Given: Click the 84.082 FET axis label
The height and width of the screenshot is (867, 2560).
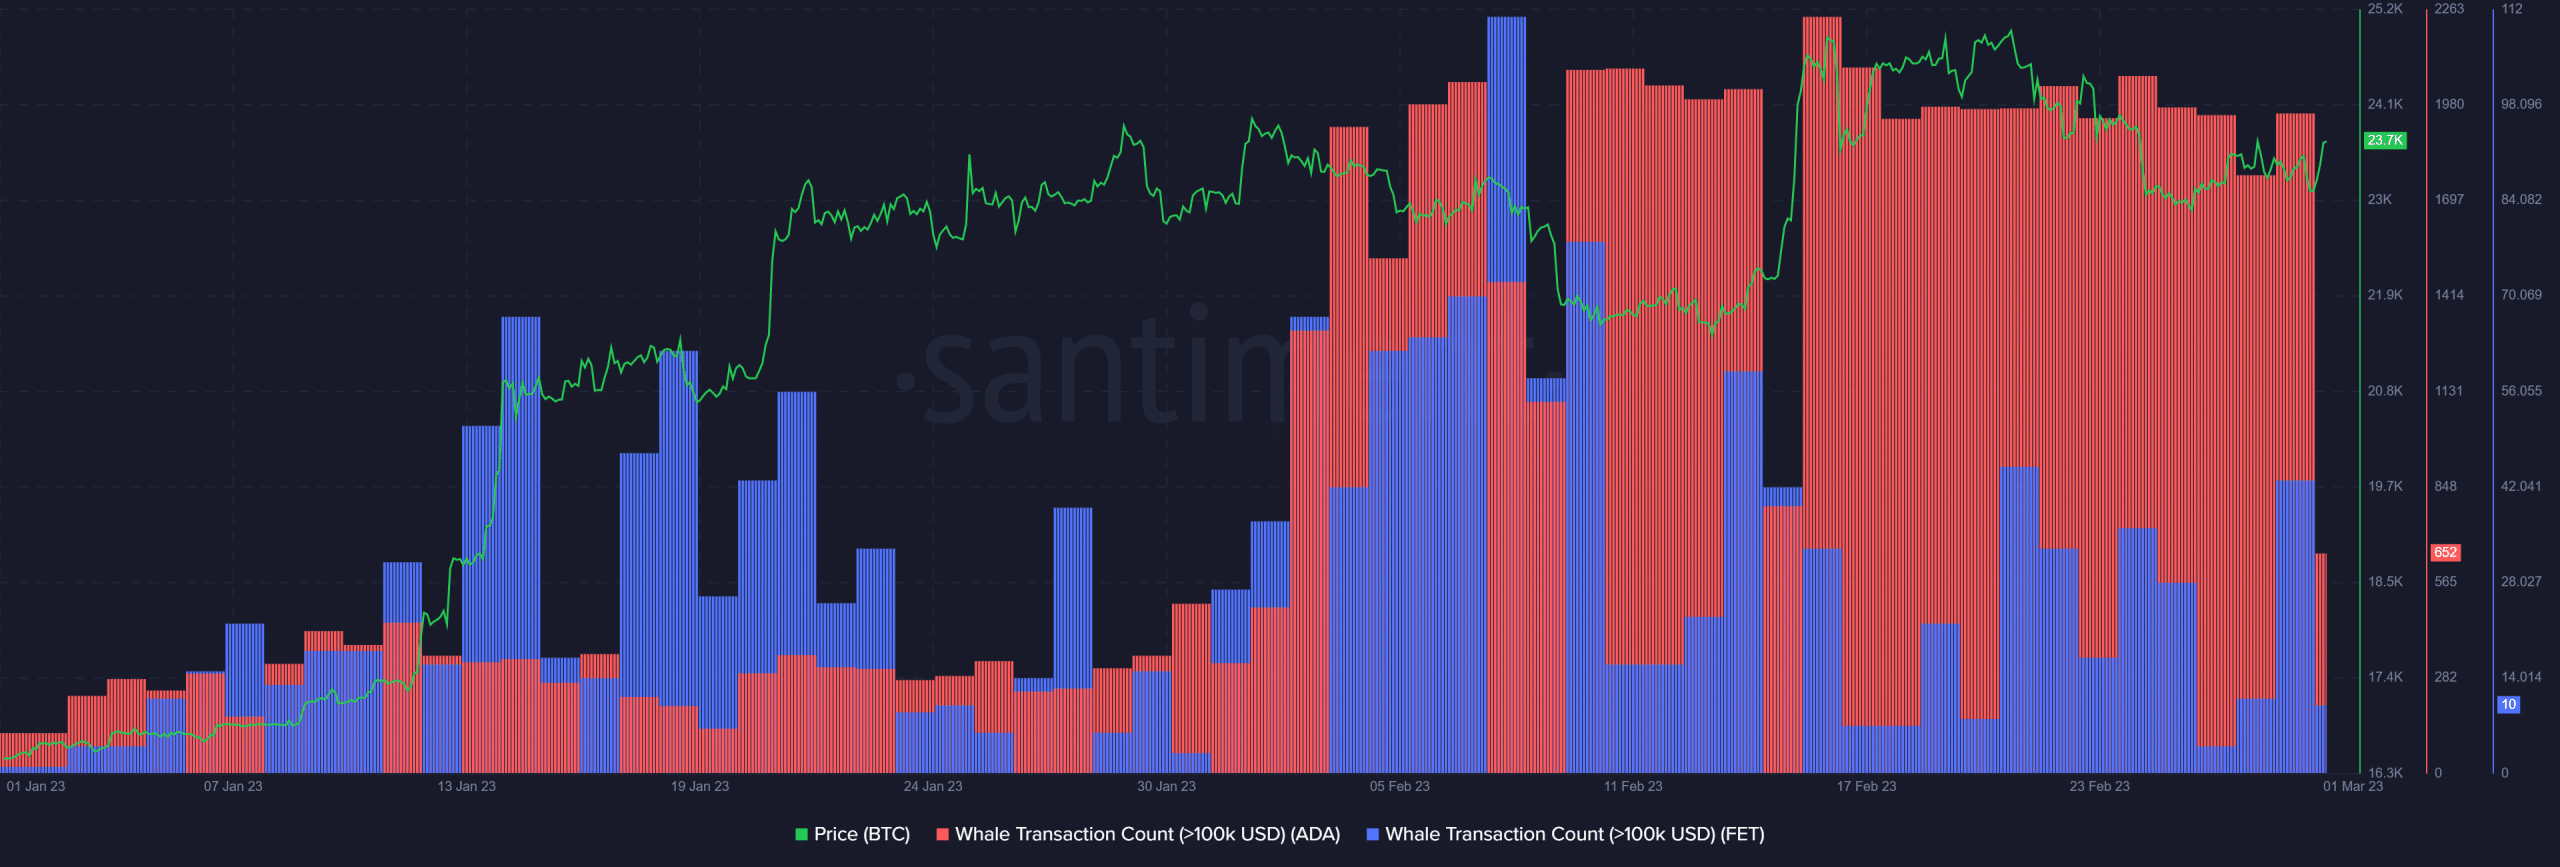Looking at the screenshot, I should coord(2521,200).
